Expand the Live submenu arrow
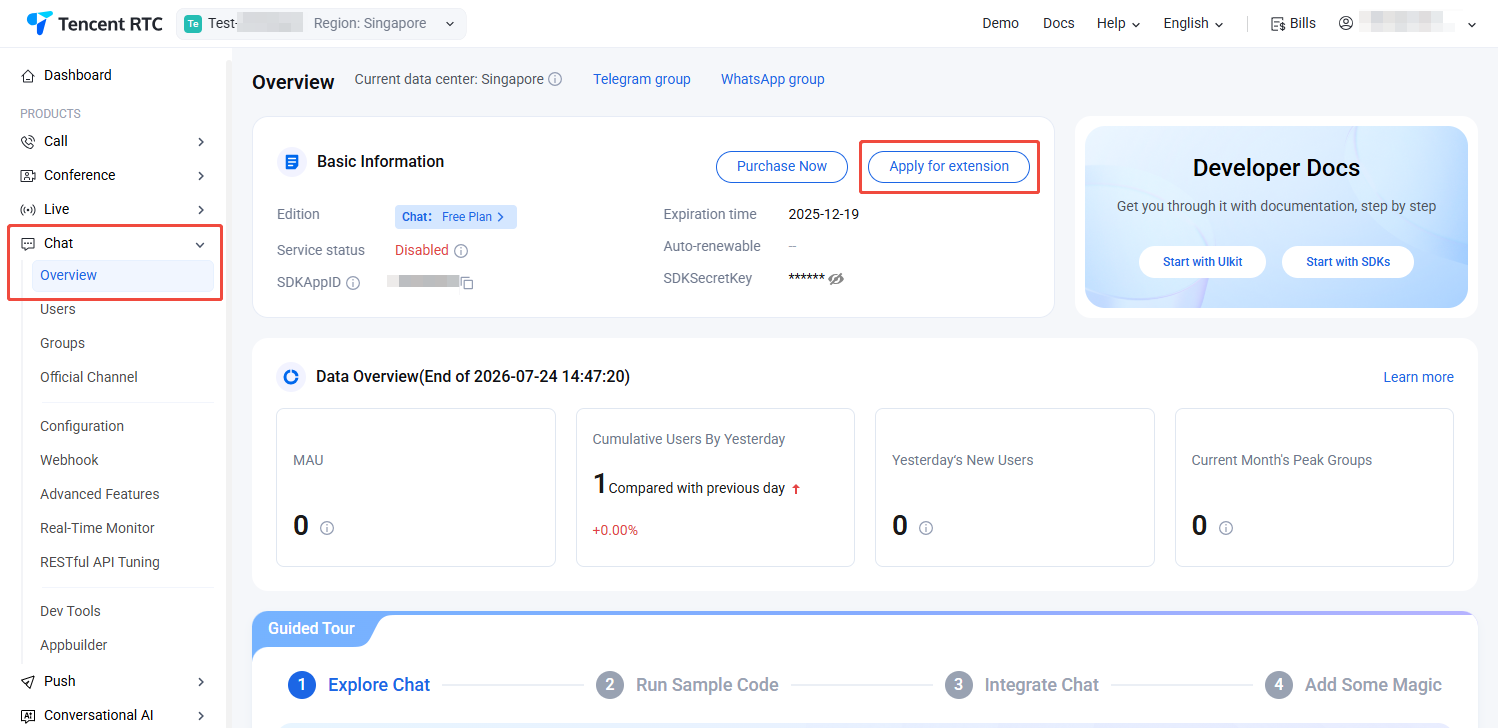Screen dimensions: 1498x728 click(x=201, y=210)
